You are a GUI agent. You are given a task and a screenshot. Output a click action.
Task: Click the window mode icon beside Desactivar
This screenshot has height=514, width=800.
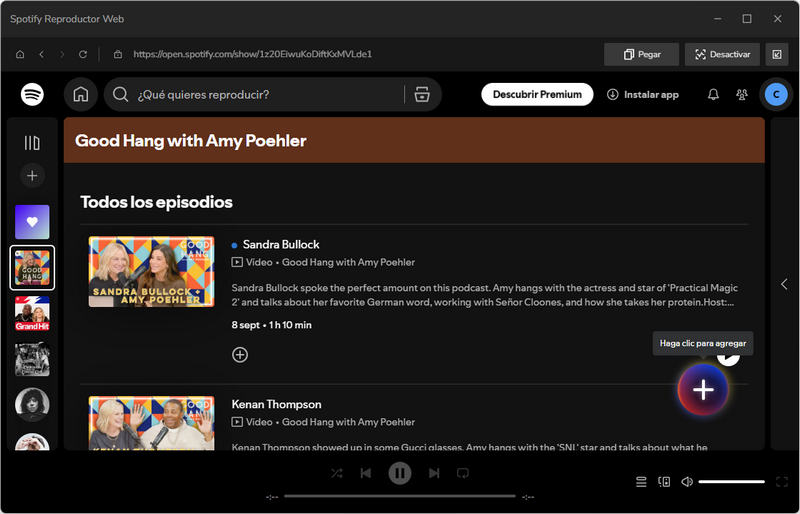(x=777, y=54)
